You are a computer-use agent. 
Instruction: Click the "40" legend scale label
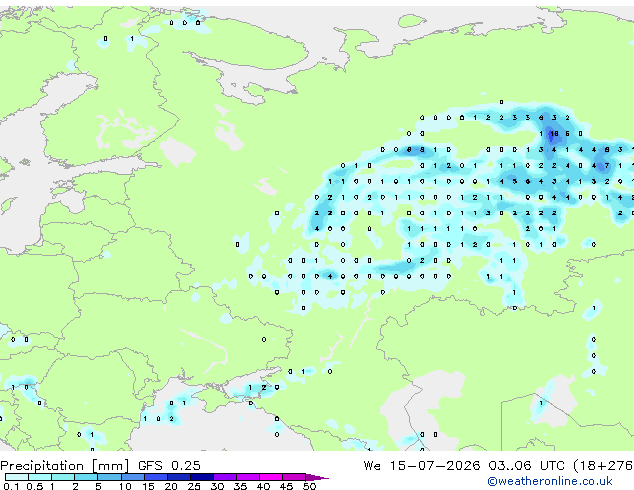pos(263,486)
